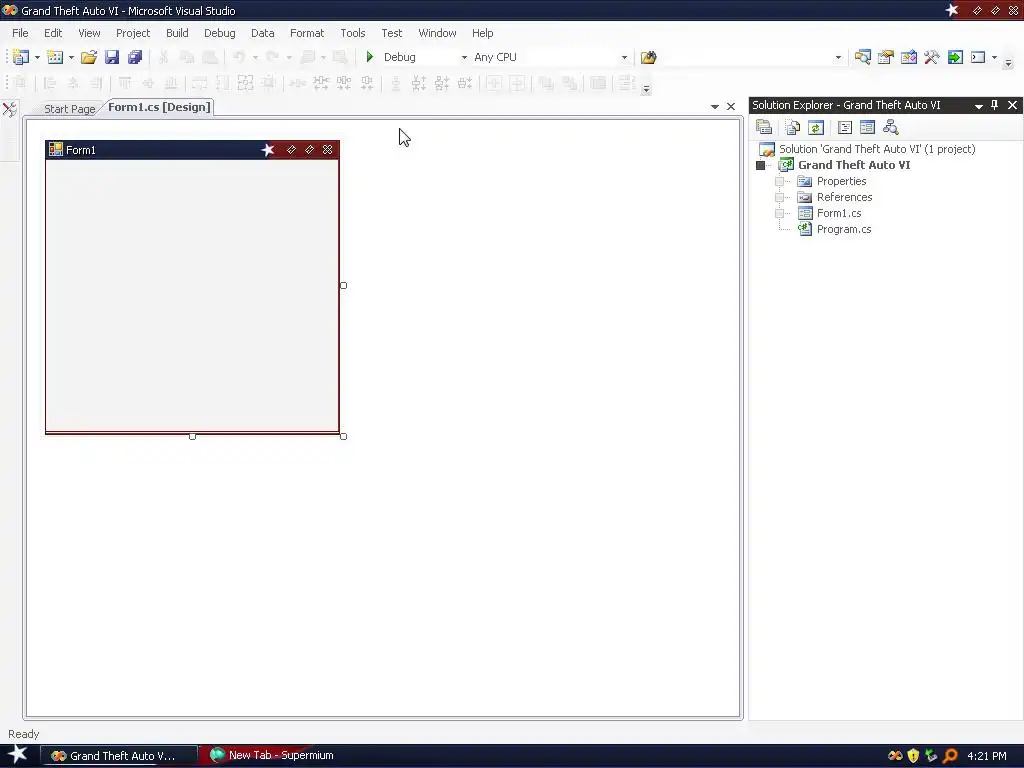Start debugging with the green play arrow
The image size is (1024, 768).
coord(370,57)
